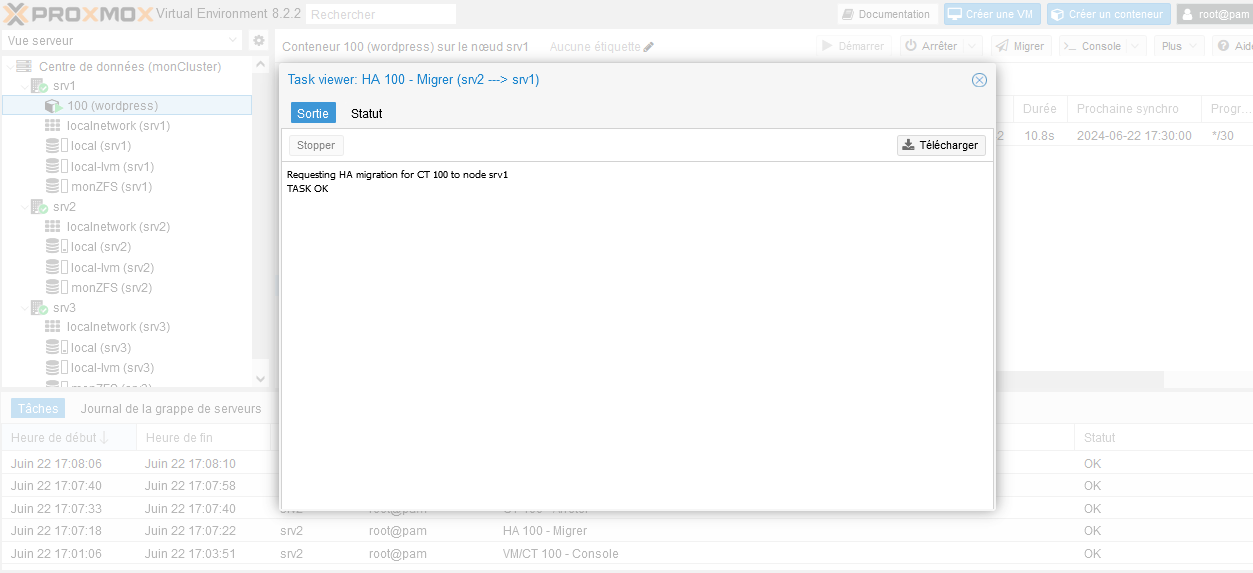Select local-lvm (srv2) in the tree
Viewport: 1253px width, 573px height.
110,268
